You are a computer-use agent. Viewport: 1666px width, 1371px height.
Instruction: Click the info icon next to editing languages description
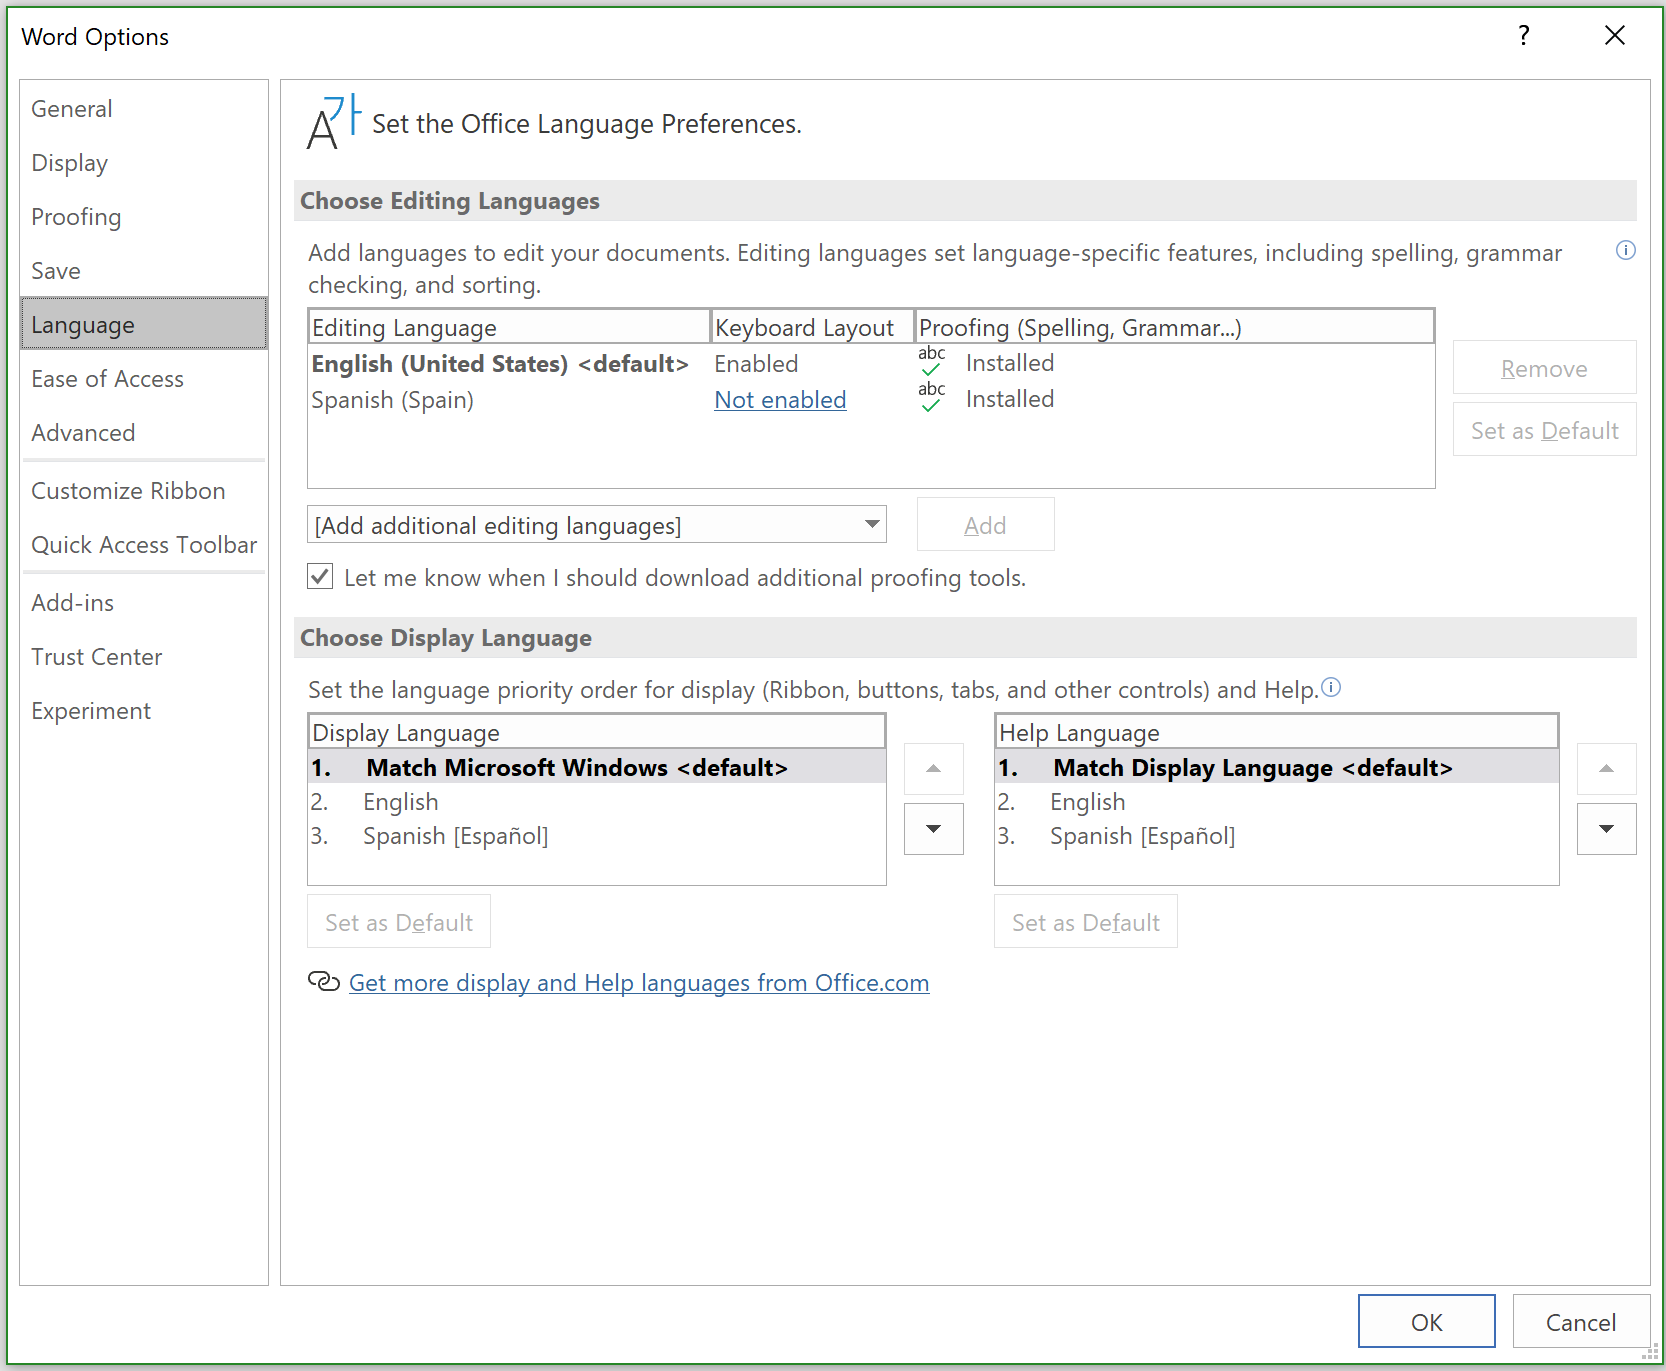click(x=1626, y=251)
